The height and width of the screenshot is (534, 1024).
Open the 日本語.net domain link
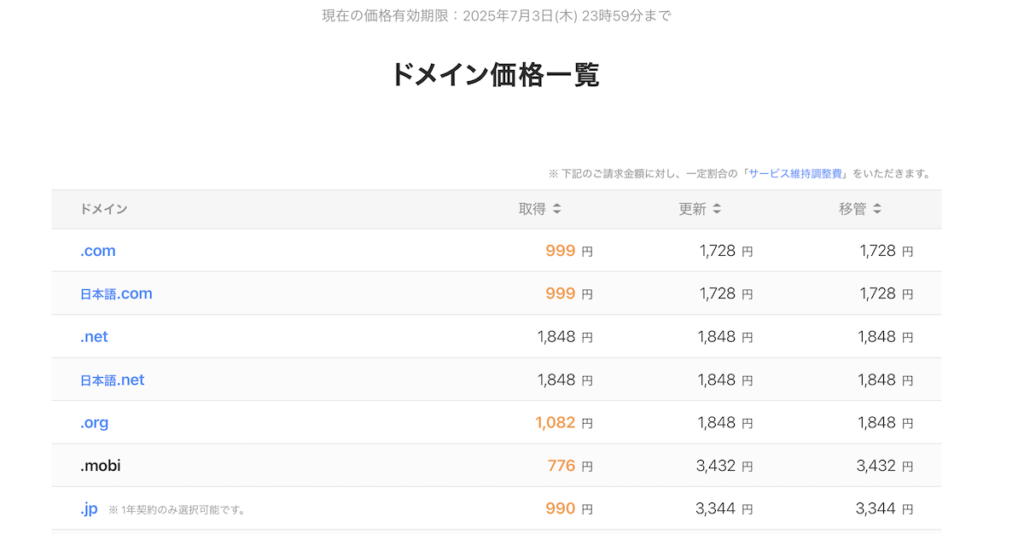112,380
